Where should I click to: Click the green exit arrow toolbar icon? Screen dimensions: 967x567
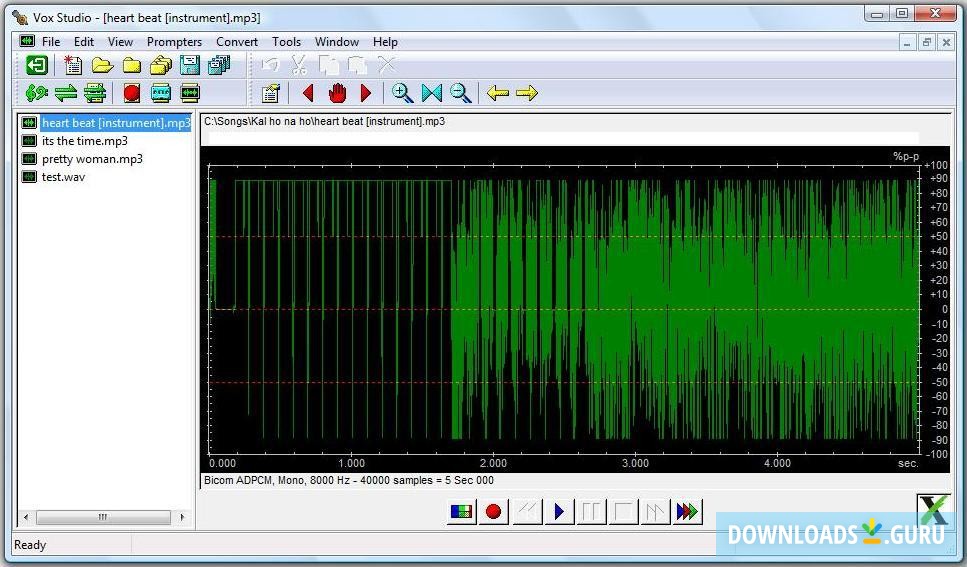36,65
